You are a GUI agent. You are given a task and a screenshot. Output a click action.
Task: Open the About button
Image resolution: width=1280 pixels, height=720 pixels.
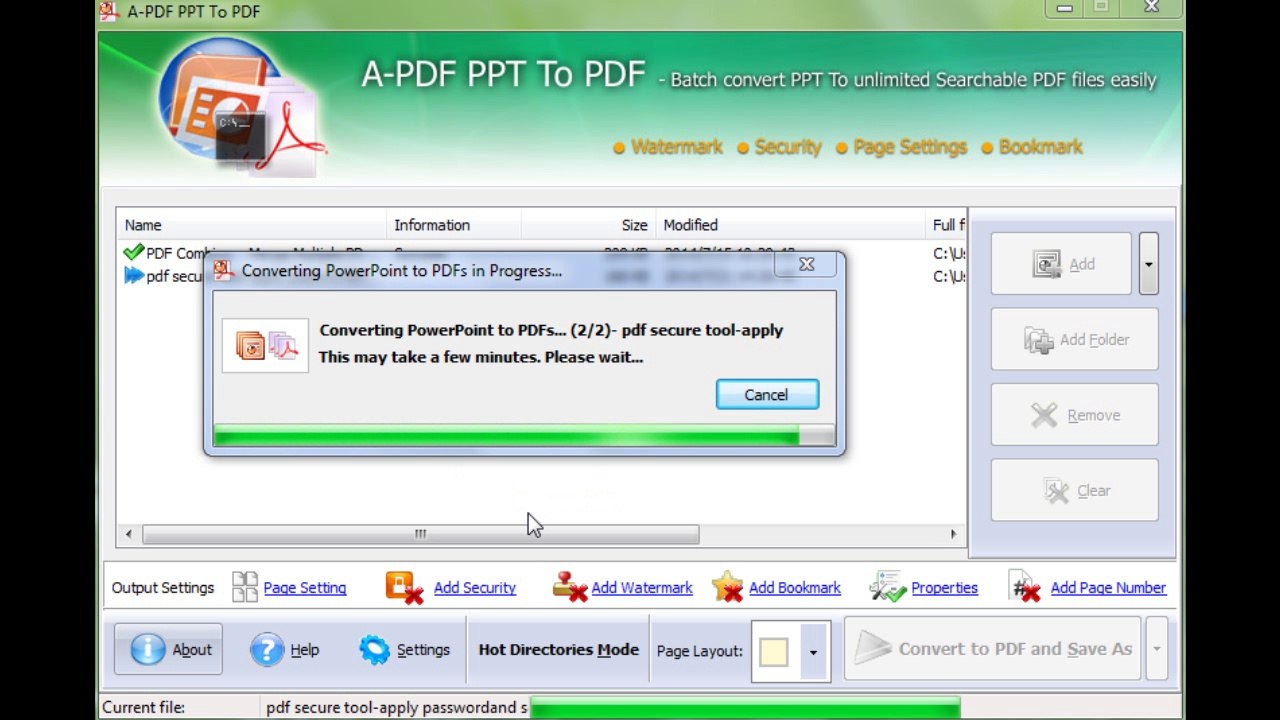pyautogui.click(x=168, y=650)
